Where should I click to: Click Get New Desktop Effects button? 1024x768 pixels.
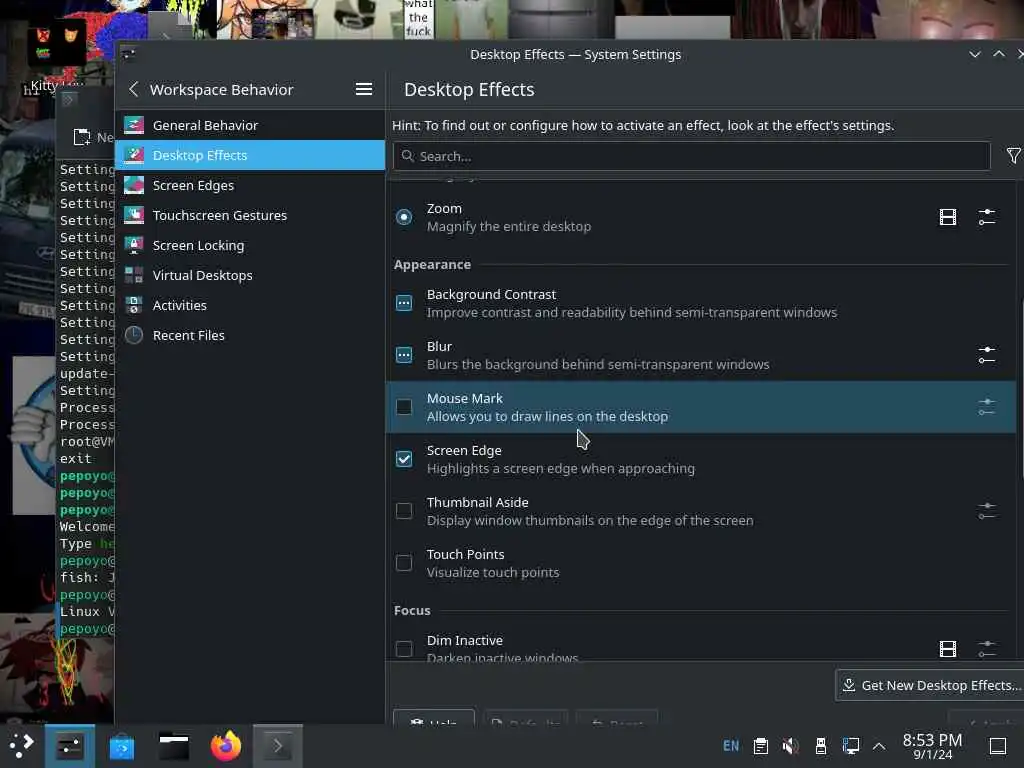pos(931,685)
